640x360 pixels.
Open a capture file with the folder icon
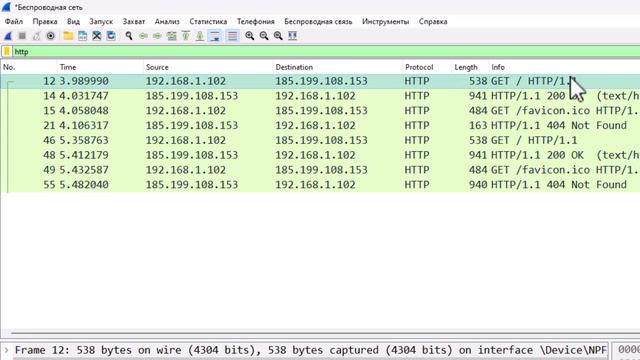[68, 36]
